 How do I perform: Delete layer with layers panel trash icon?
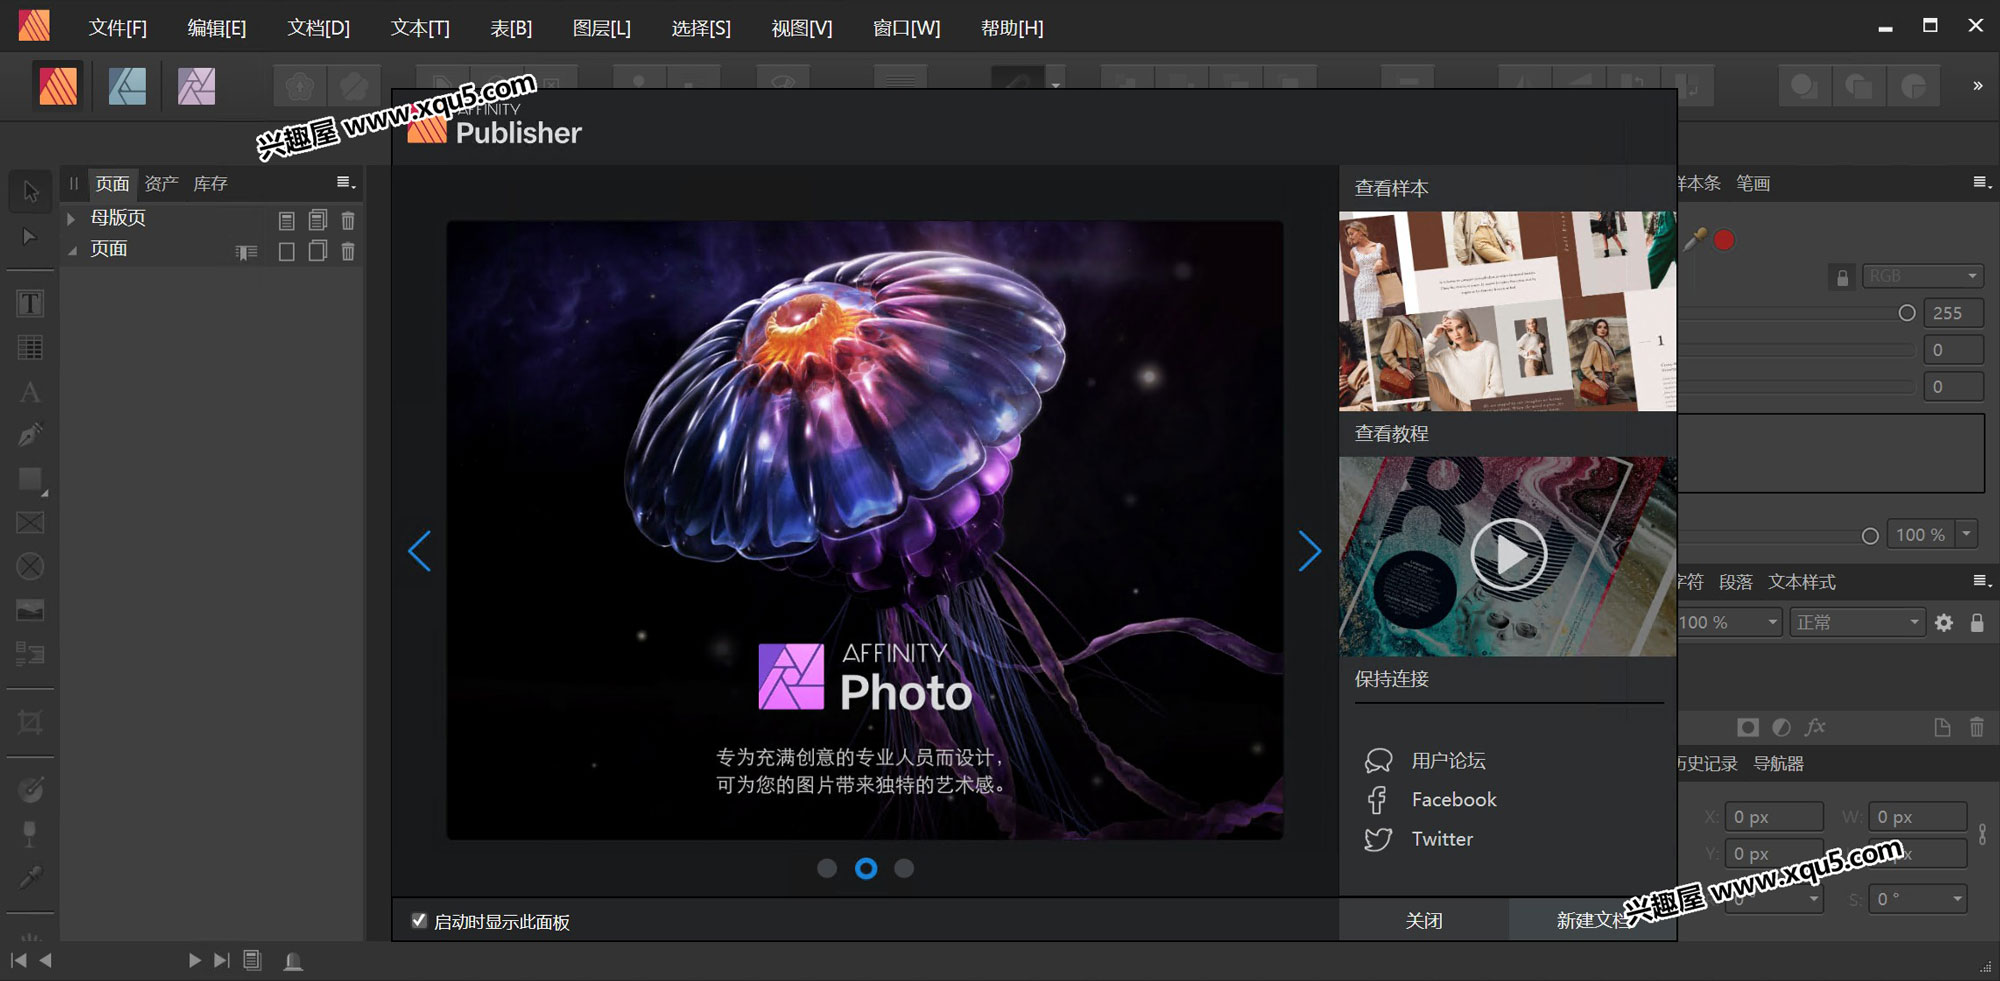1977,727
